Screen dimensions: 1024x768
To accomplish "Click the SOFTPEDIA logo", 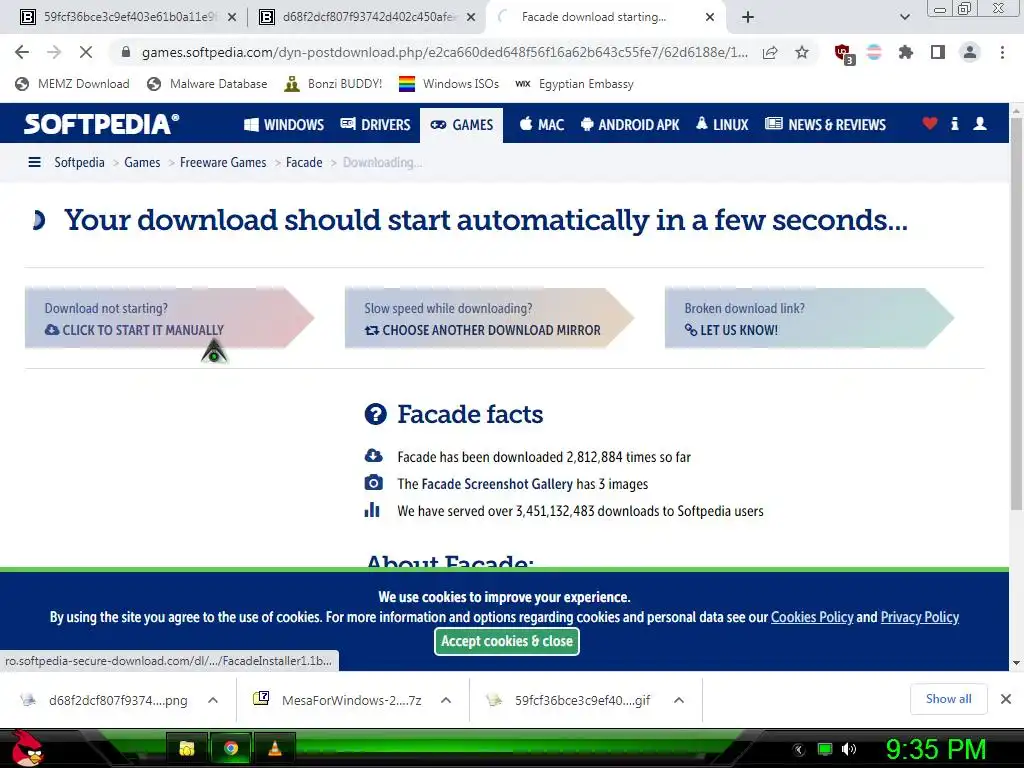I will point(101,123).
